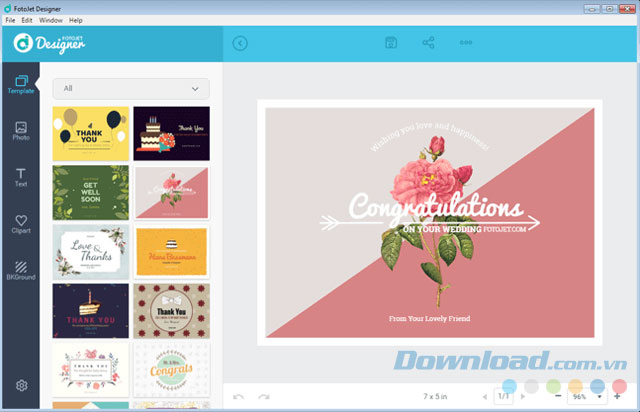Viewport: 640px width, 412px height.
Task: Select 'From Your Lovely Friend' text
Action: pyautogui.click(x=429, y=318)
